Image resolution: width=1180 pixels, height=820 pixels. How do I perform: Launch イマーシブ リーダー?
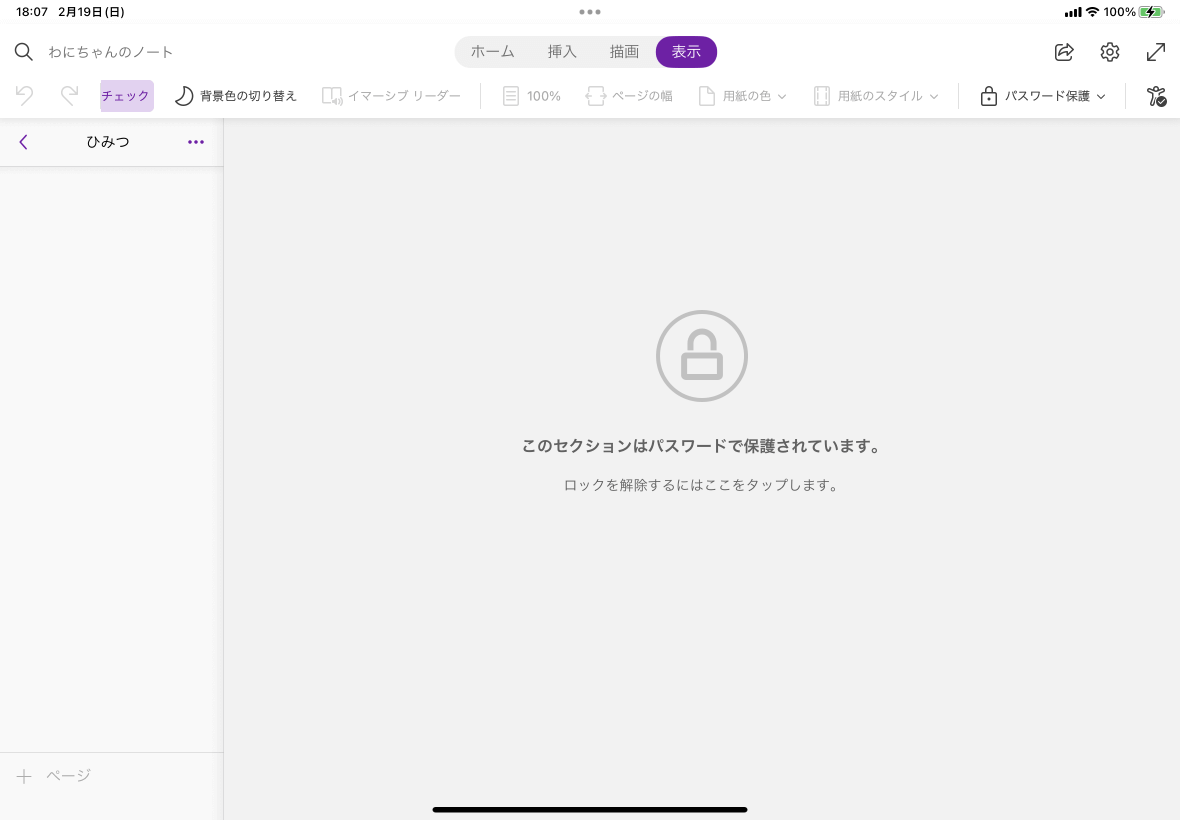(391, 96)
